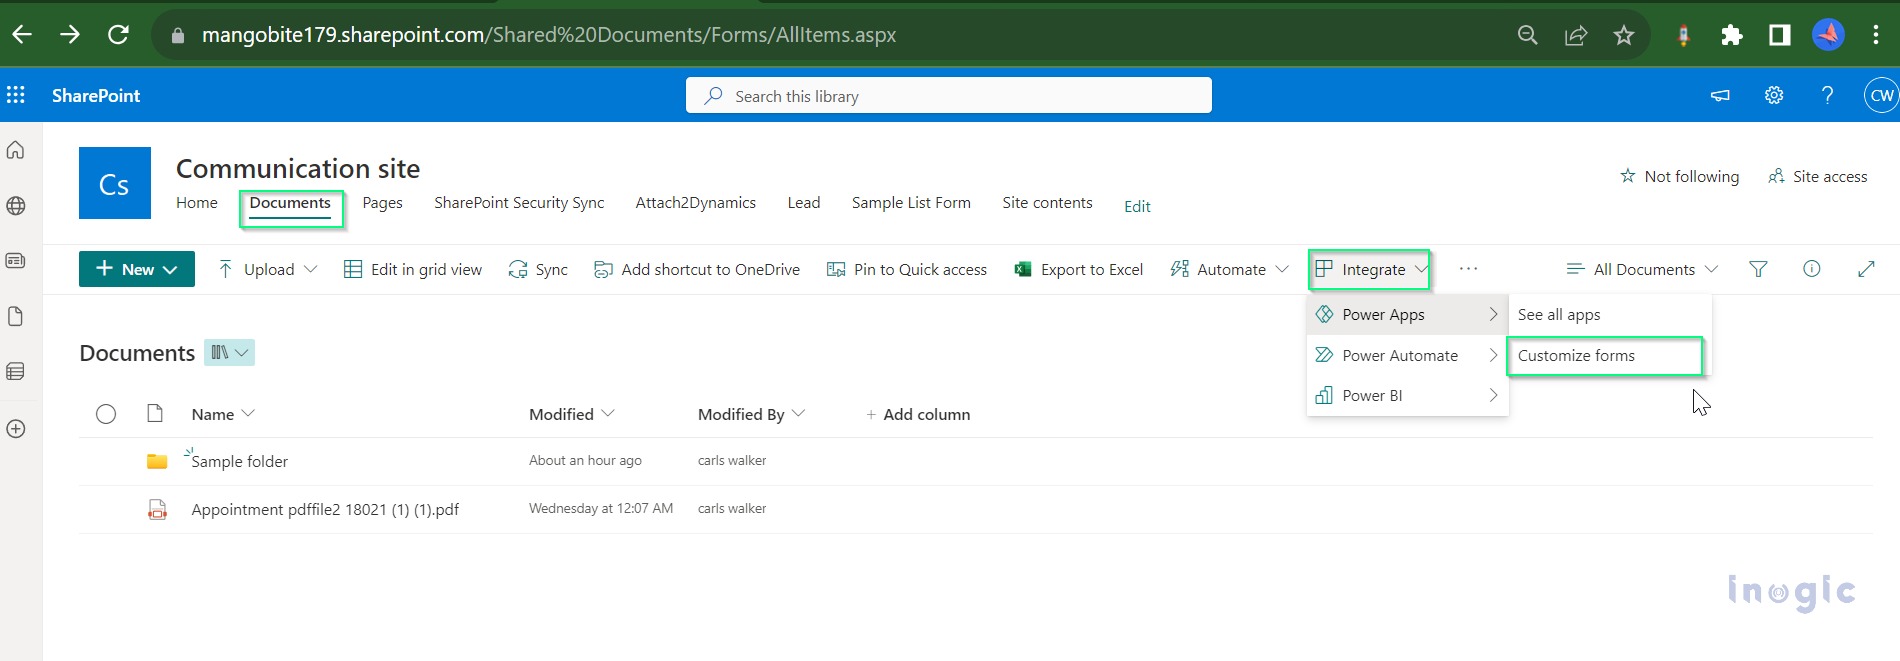1900x661 pixels.
Task: Open the news icon in left rail
Action: pos(16,261)
